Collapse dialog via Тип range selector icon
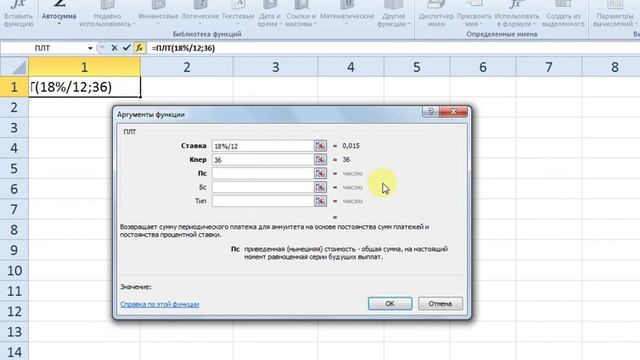The width and height of the screenshot is (640, 360). point(320,201)
